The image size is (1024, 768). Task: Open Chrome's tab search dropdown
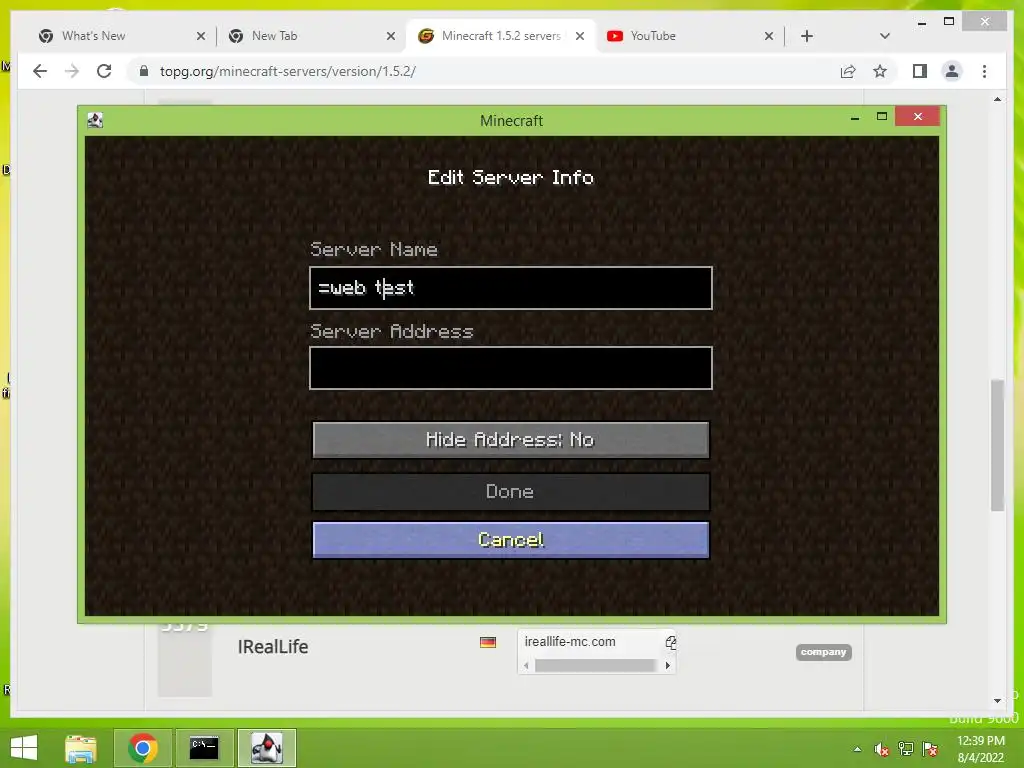[x=885, y=36]
